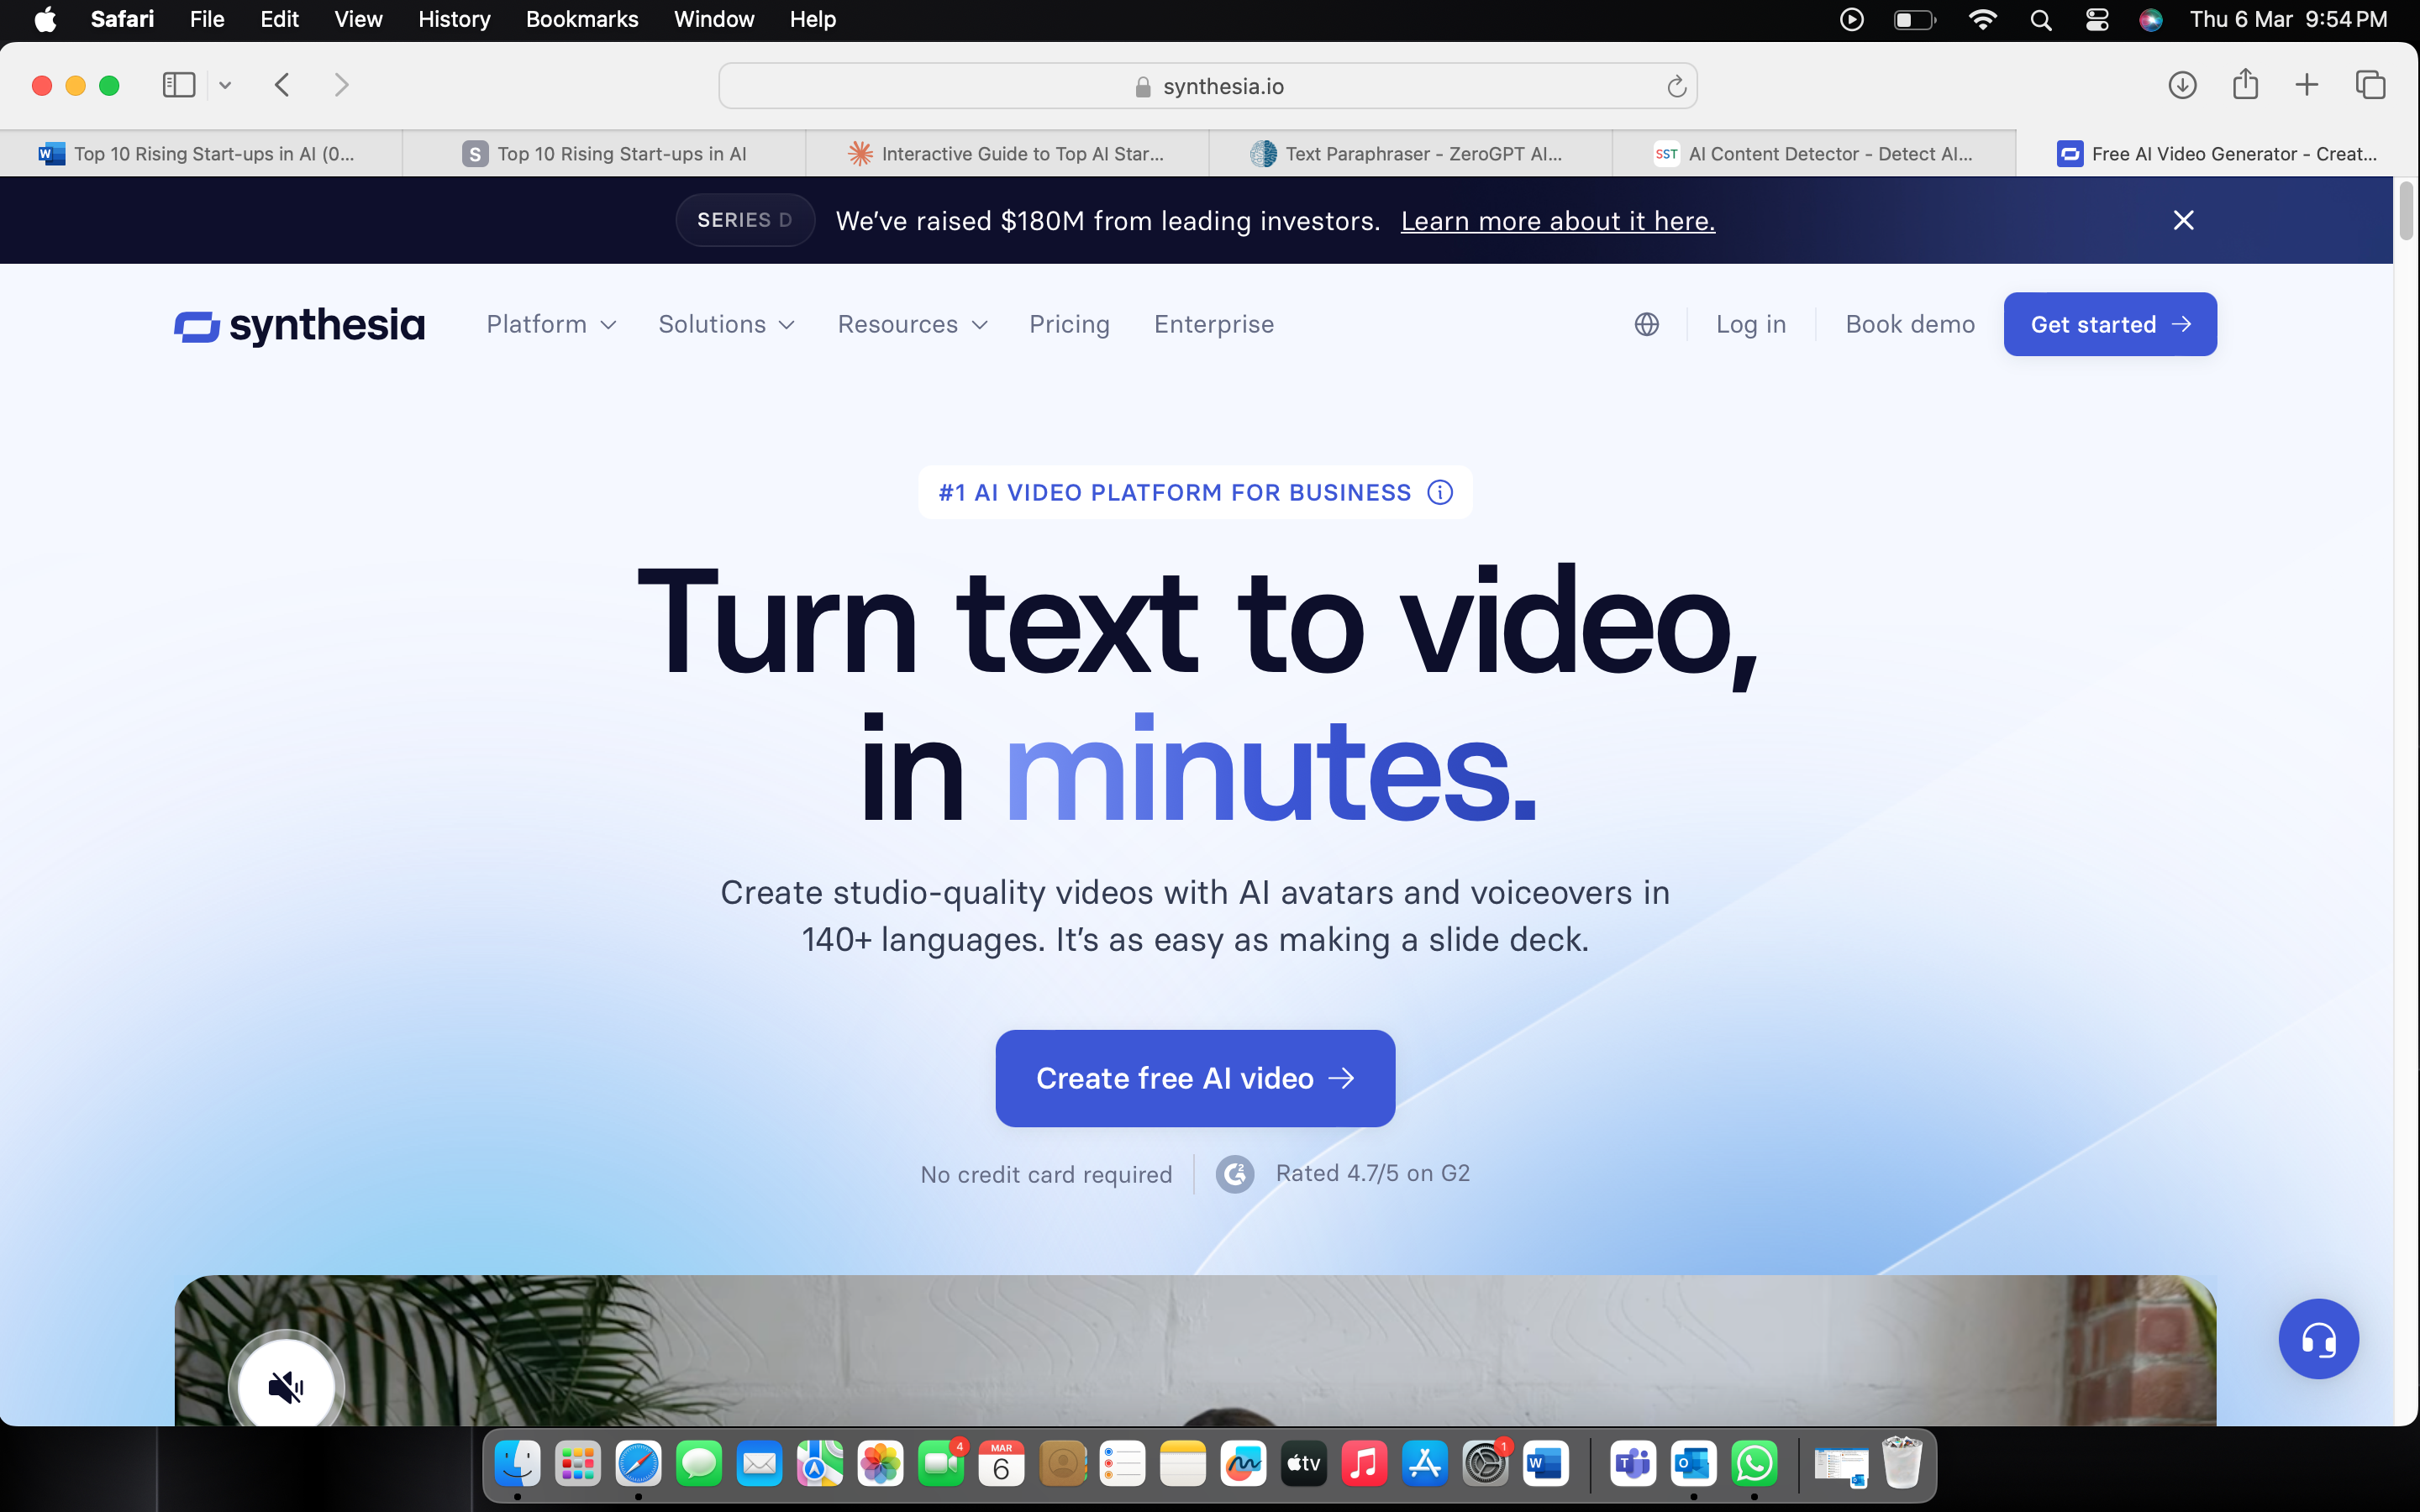
Task: Click the date and time in menu bar
Action: click(2288, 19)
